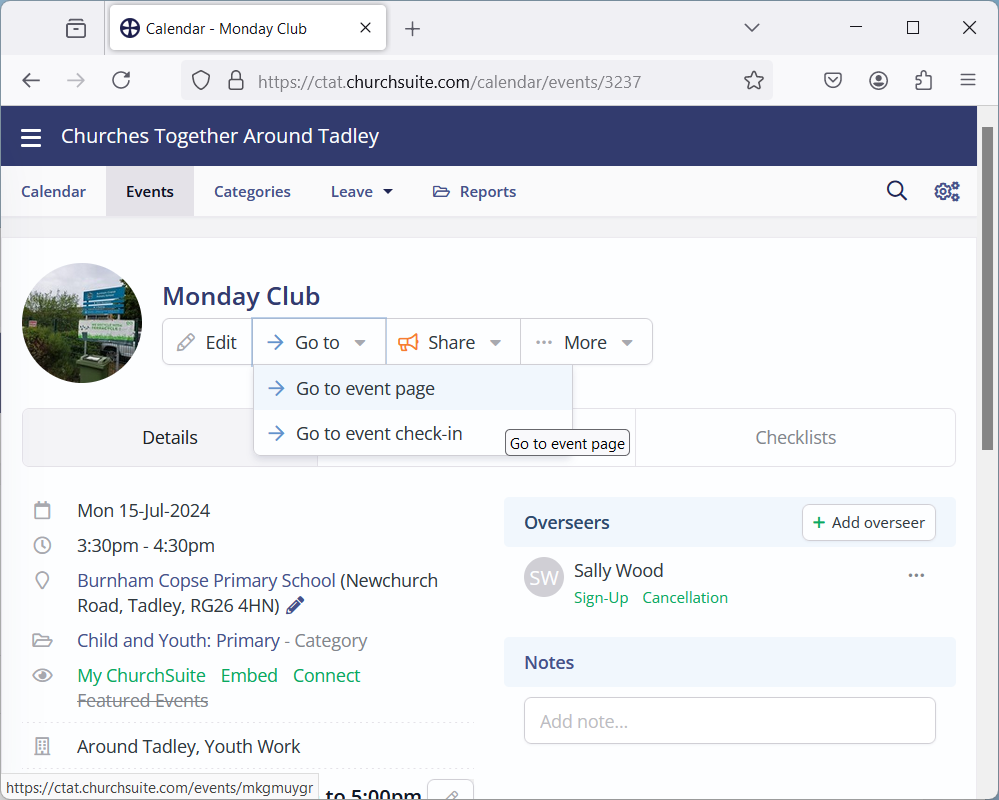Open the Burnham Copse Primary School link

click(x=206, y=580)
